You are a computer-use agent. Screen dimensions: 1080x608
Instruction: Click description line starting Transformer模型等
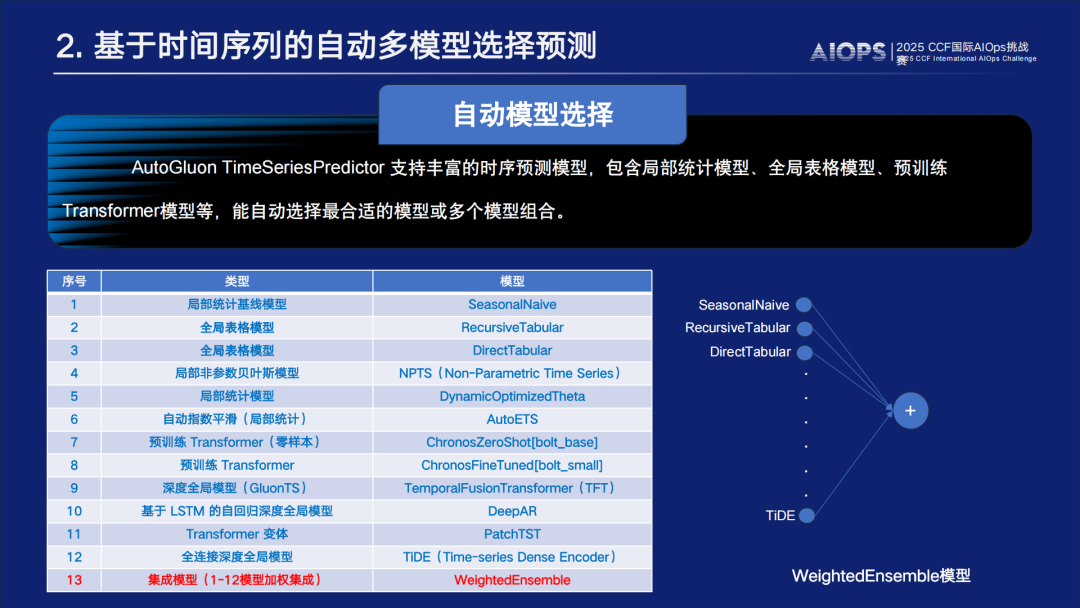[314, 211]
